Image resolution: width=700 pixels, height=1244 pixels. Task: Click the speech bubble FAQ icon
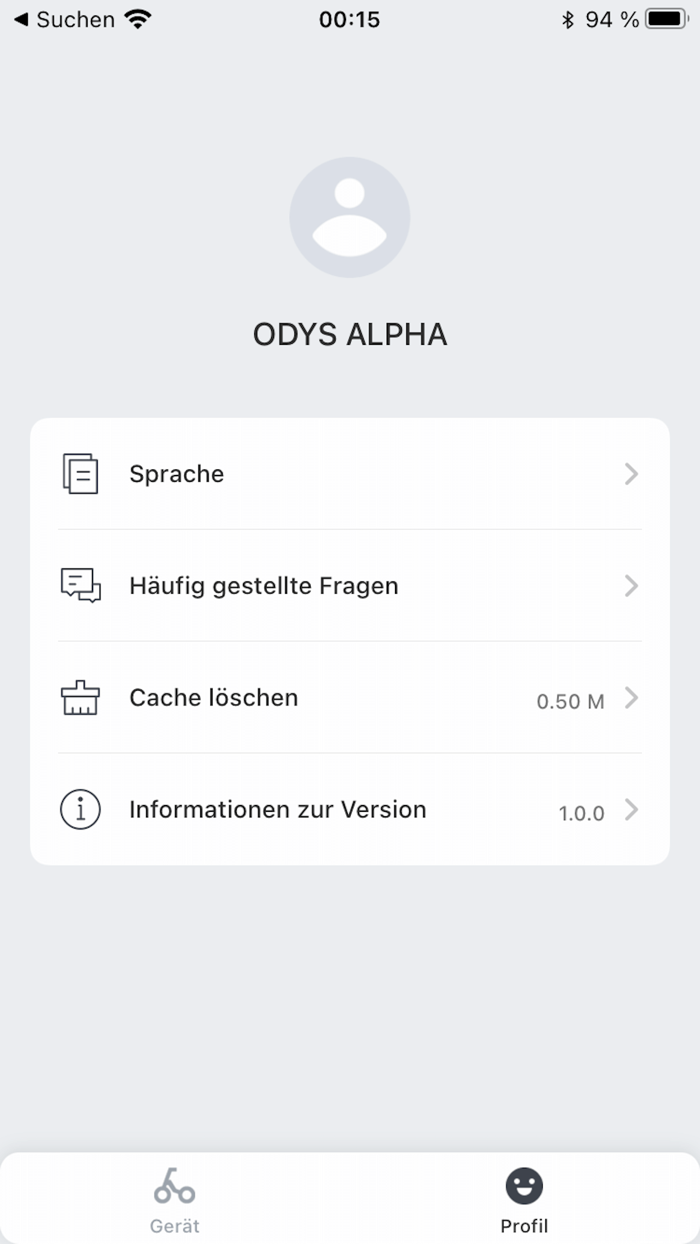[x=80, y=586]
